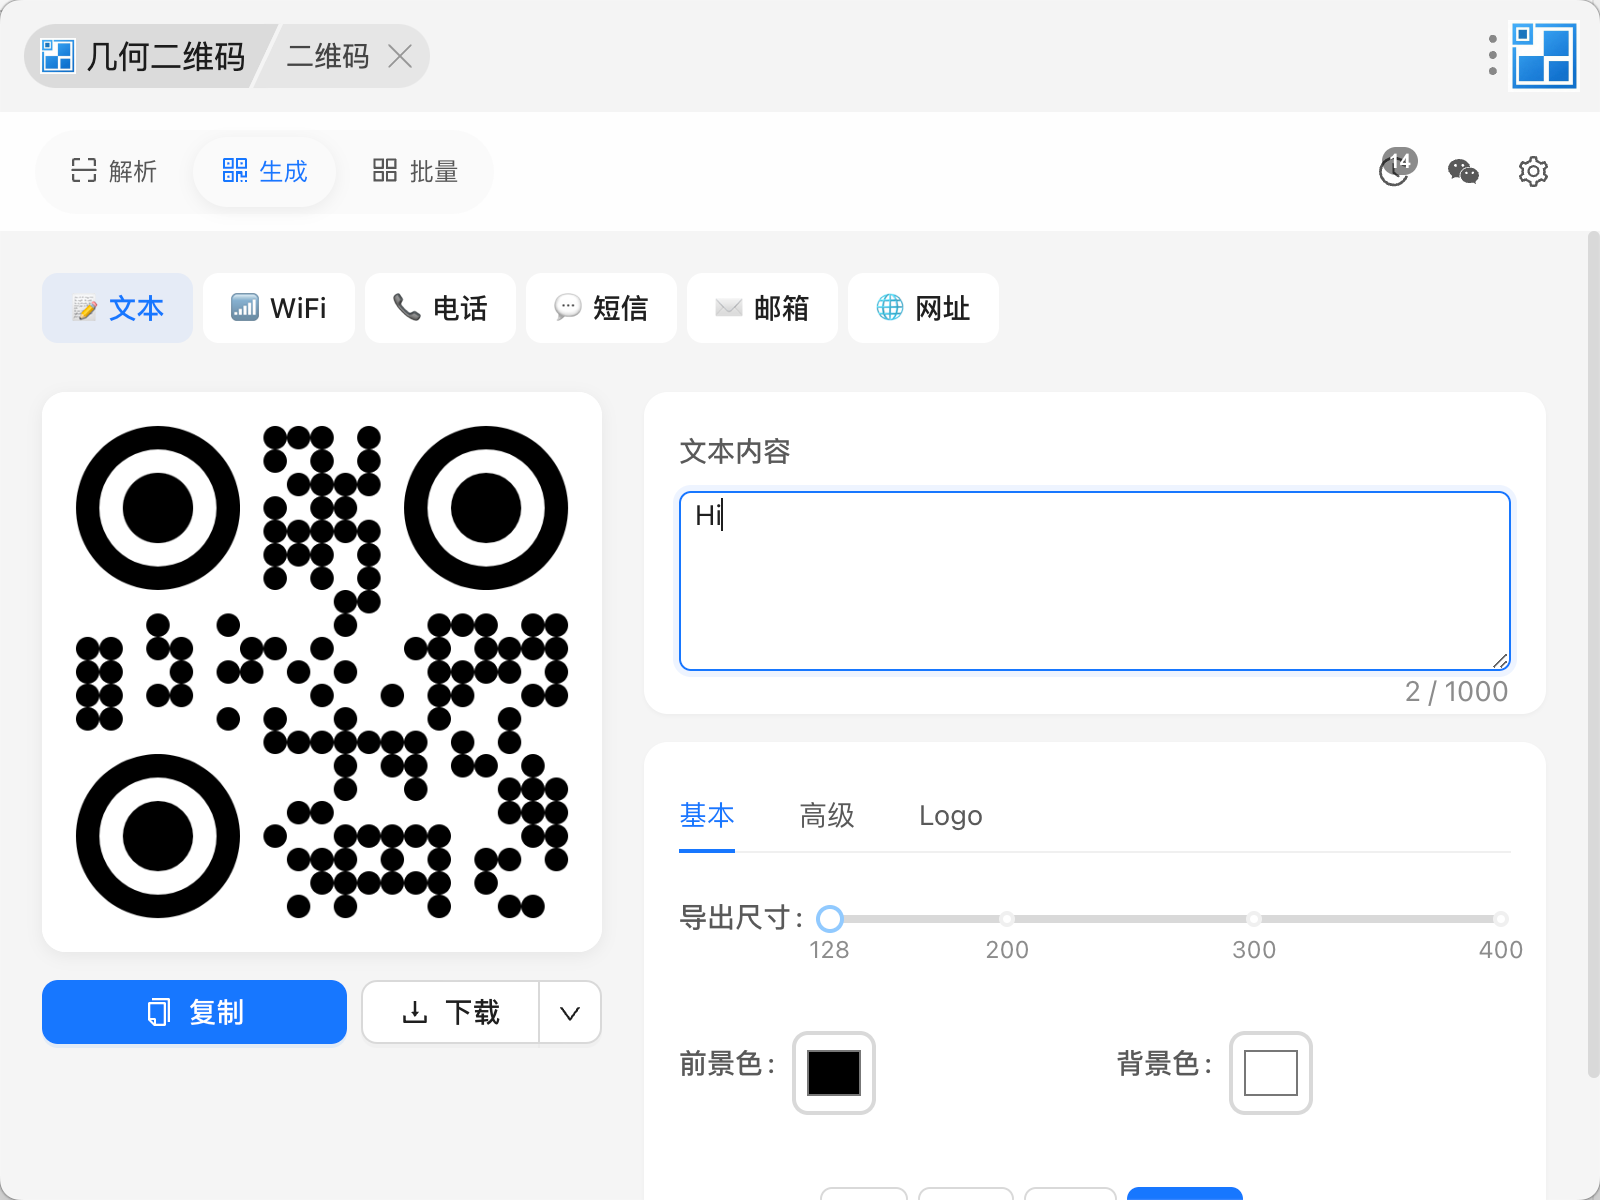The width and height of the screenshot is (1600, 1200).
Task: Select the 电话 phone QR type
Action: tap(440, 308)
